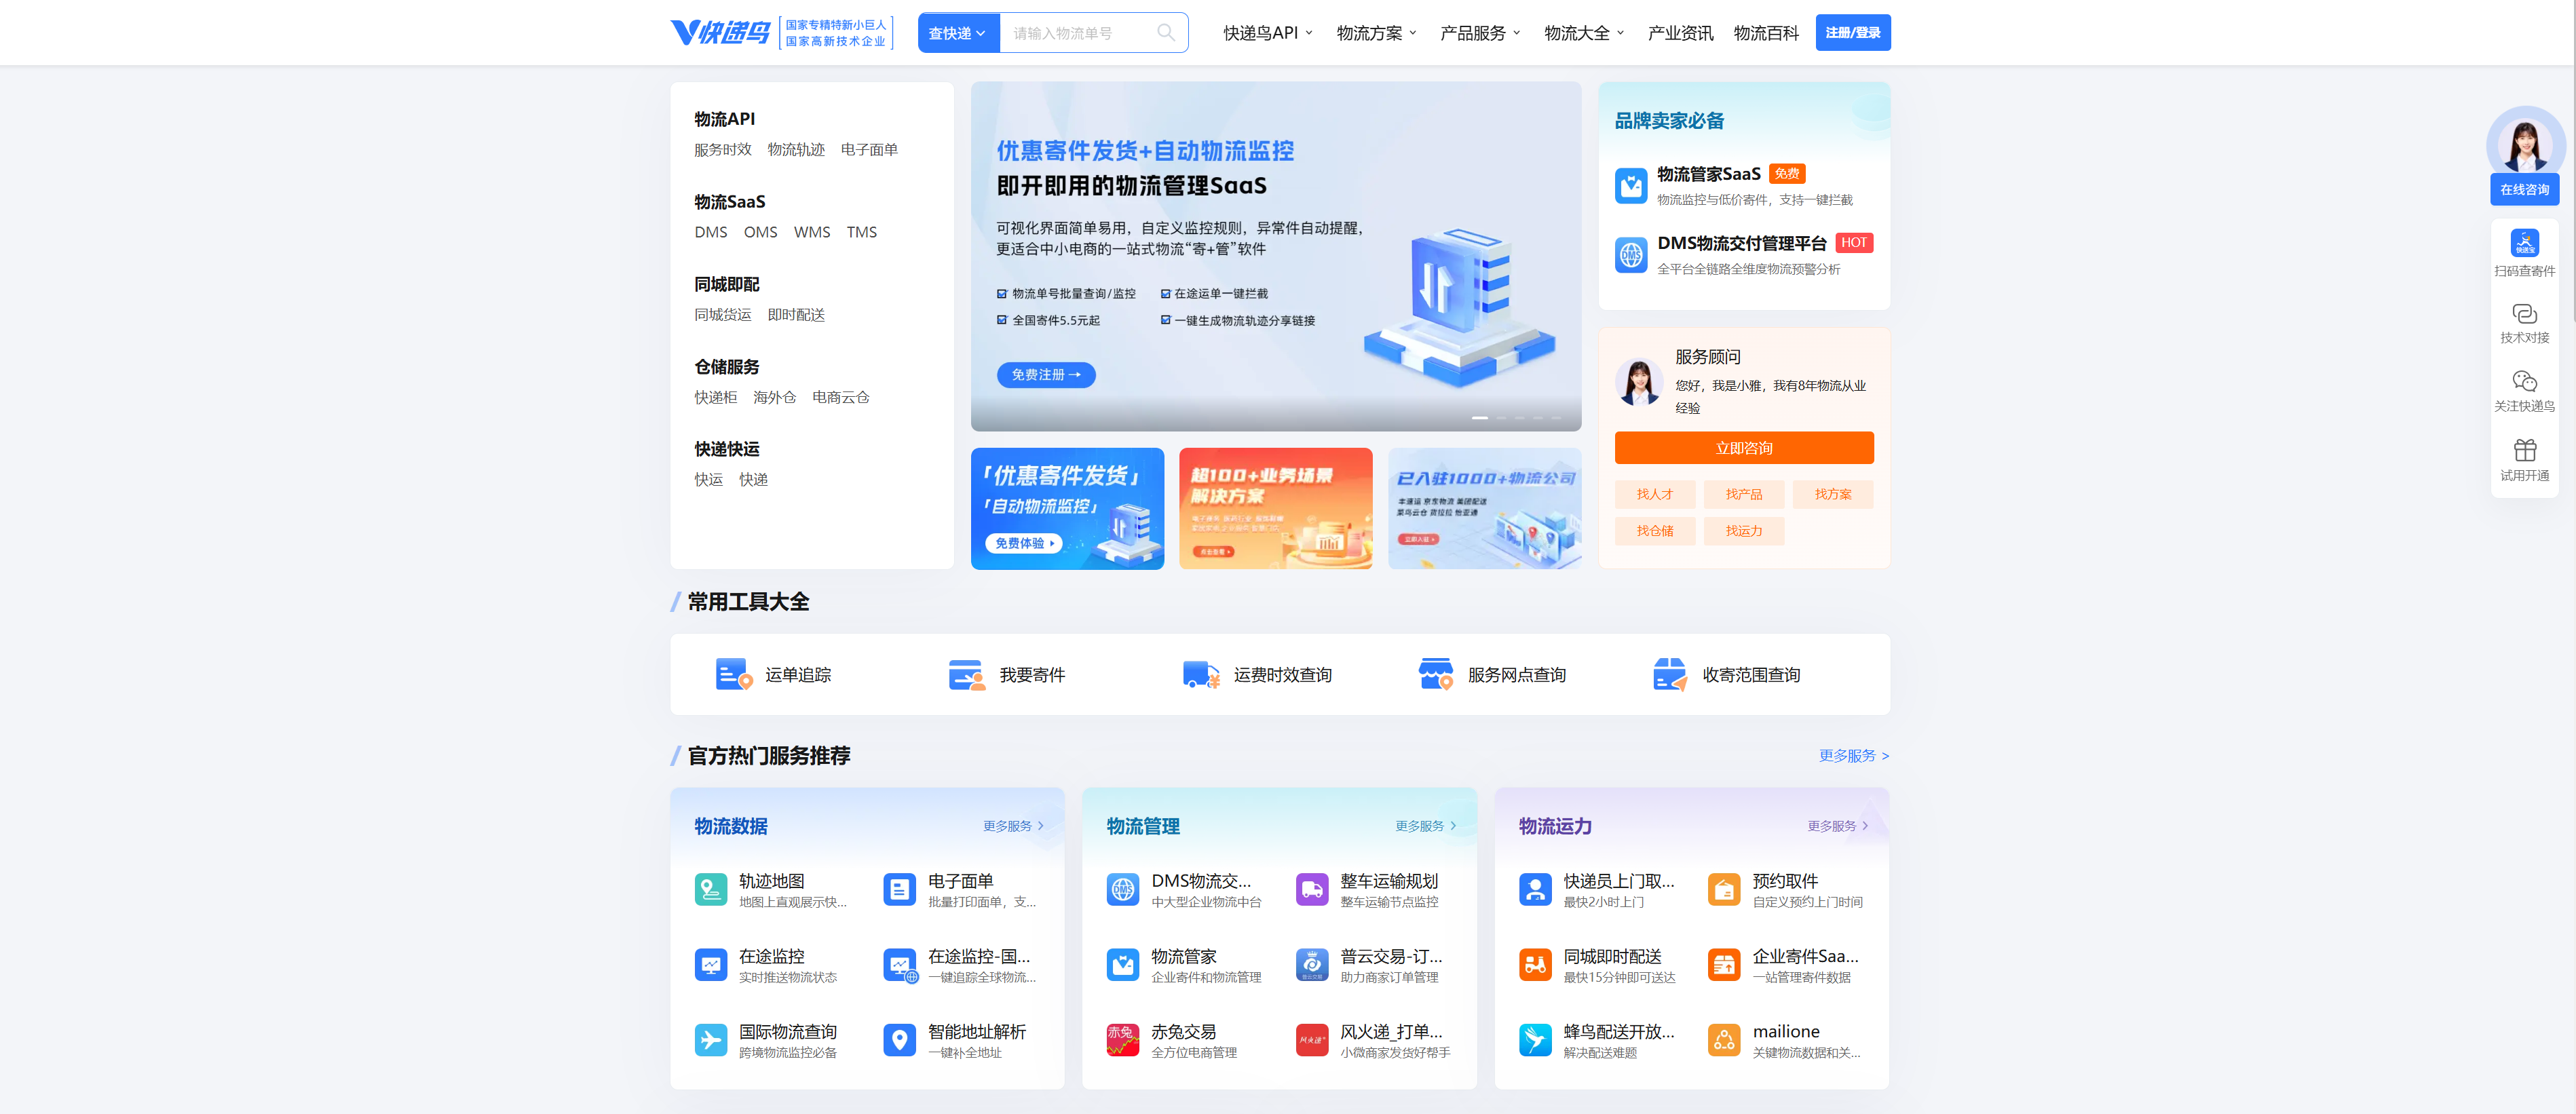The height and width of the screenshot is (1114, 2576).
Task: Click the 在线咨询 floating button
Action: 2524,189
